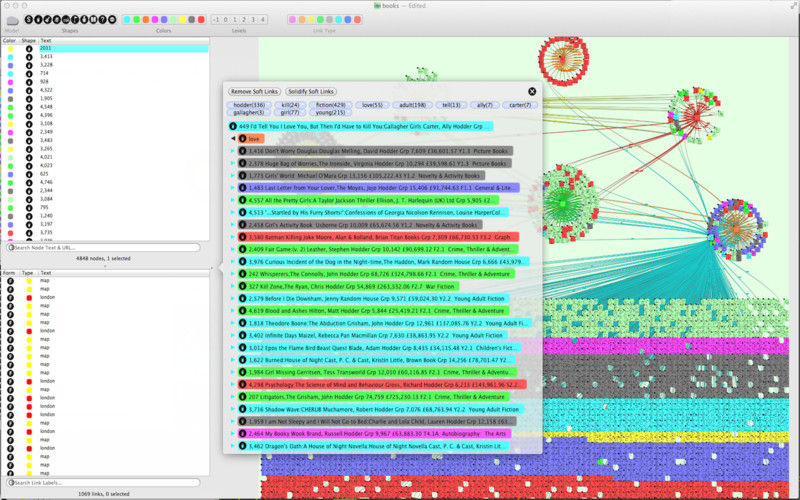Screen dimensions: 800x500
Task: Set level to 2
Action: pos(244,19)
